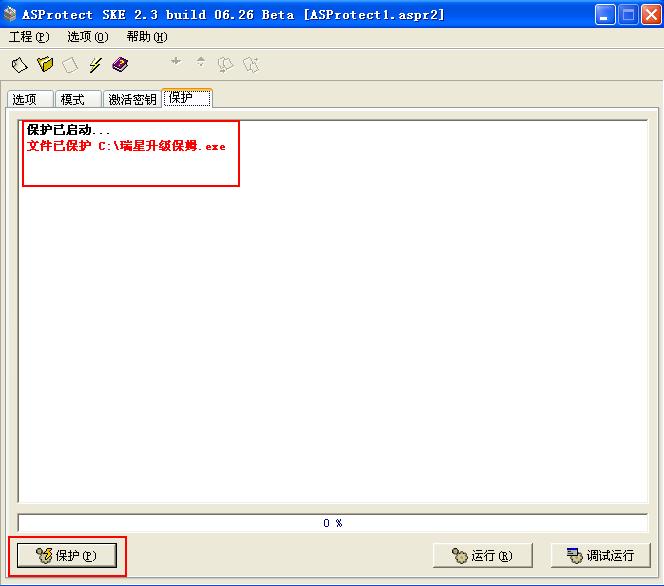The image size is (664, 586).
Task: Click the last greyed page toolbar icon
Action: pos(251,65)
